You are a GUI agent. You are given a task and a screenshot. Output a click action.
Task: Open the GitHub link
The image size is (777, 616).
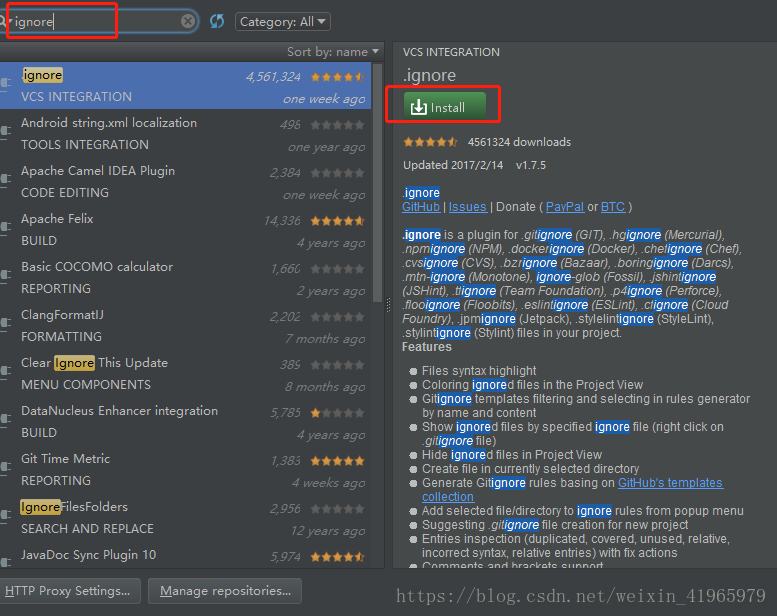[421, 207]
